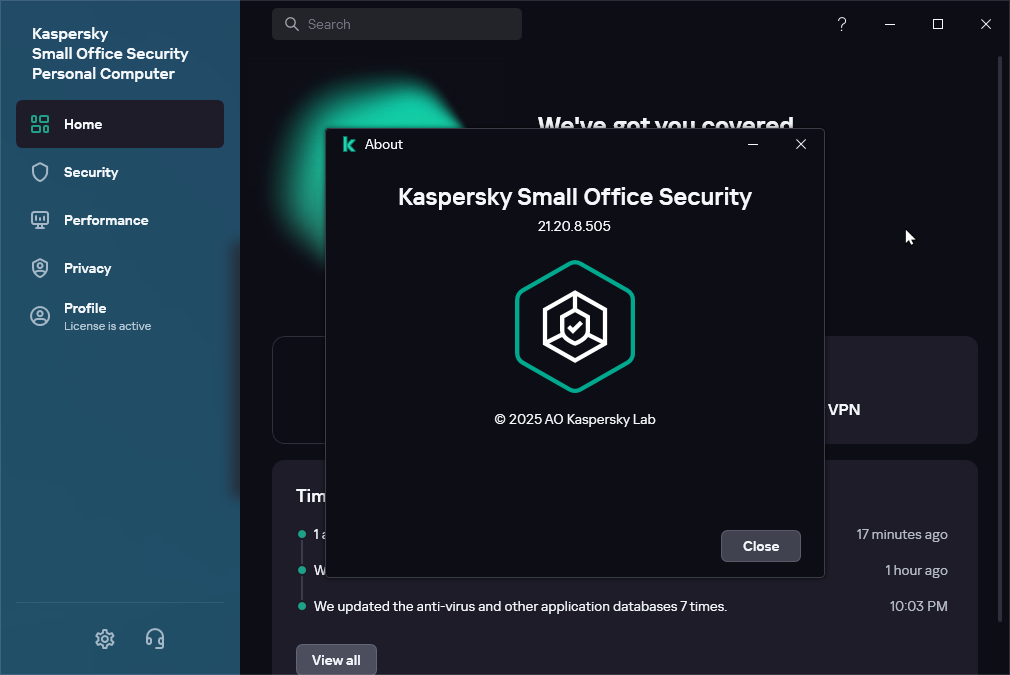The width and height of the screenshot is (1010, 675).
Task: Click the Security shield icon
Action: pos(40,172)
